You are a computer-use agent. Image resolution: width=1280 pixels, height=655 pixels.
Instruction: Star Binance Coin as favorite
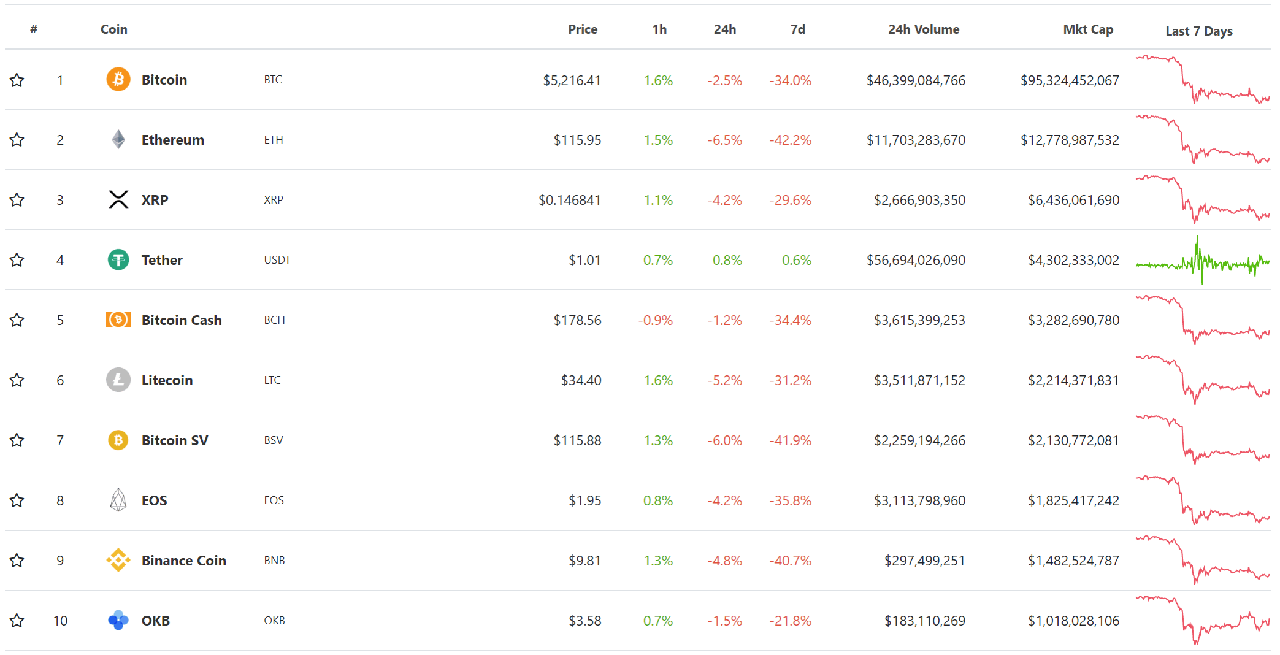click(17, 560)
